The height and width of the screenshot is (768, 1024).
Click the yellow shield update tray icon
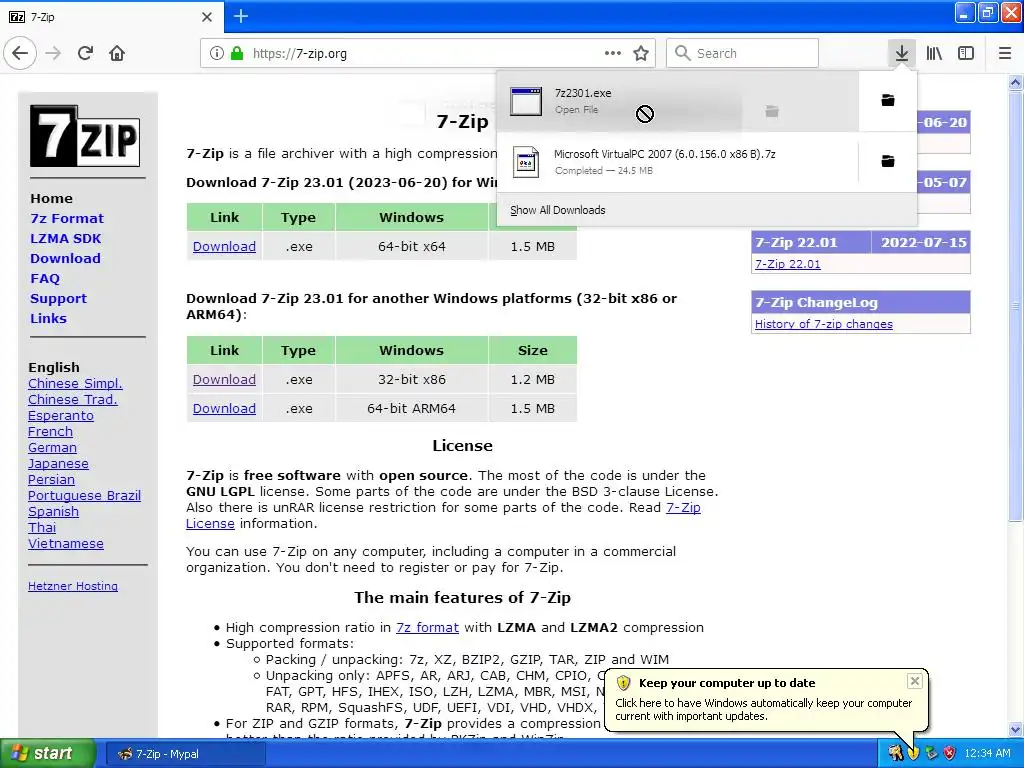(913, 753)
